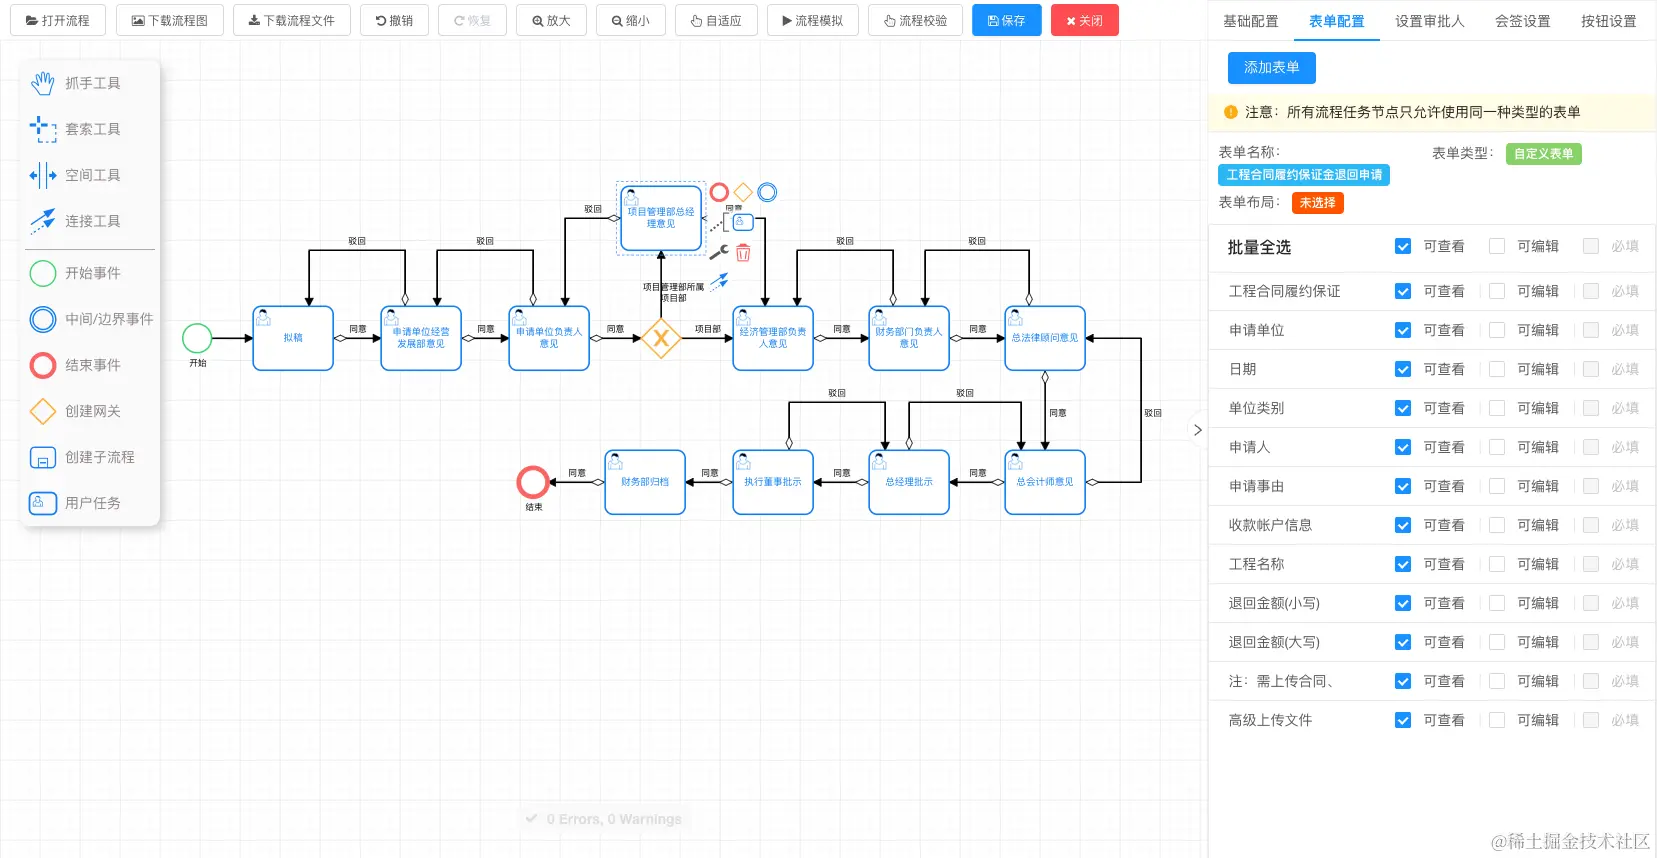
Task: Switch to 基础配置 tab
Action: click(x=1251, y=21)
